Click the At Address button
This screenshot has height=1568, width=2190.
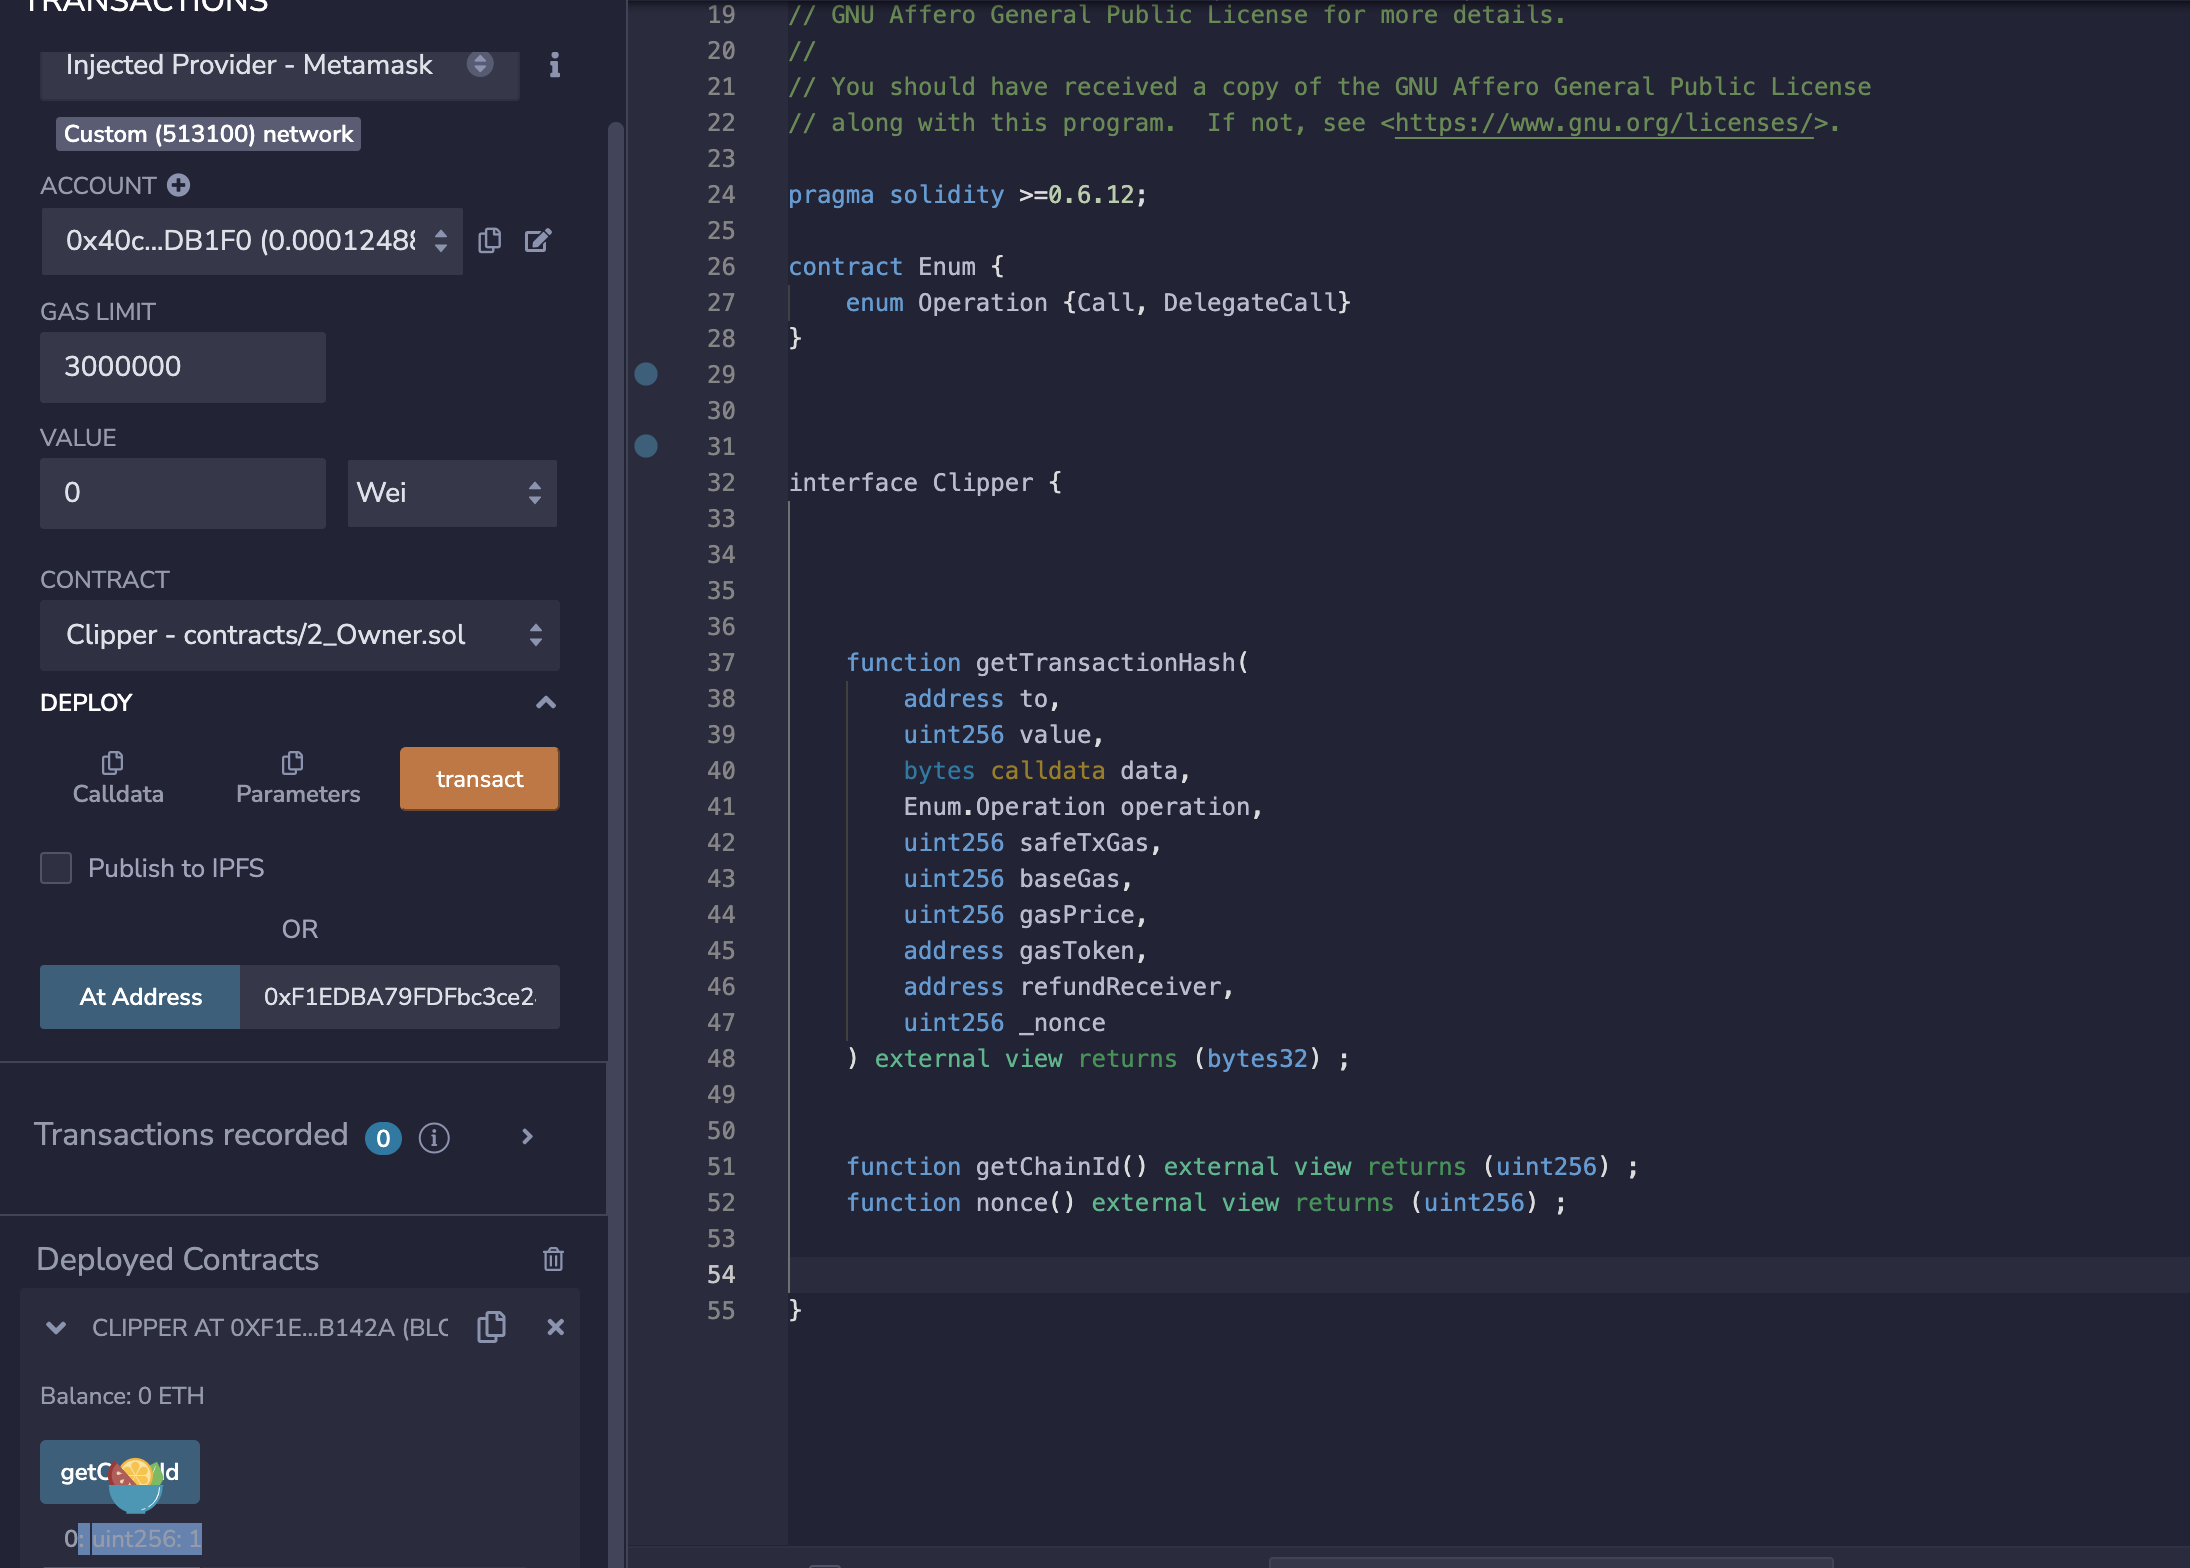[x=140, y=997]
